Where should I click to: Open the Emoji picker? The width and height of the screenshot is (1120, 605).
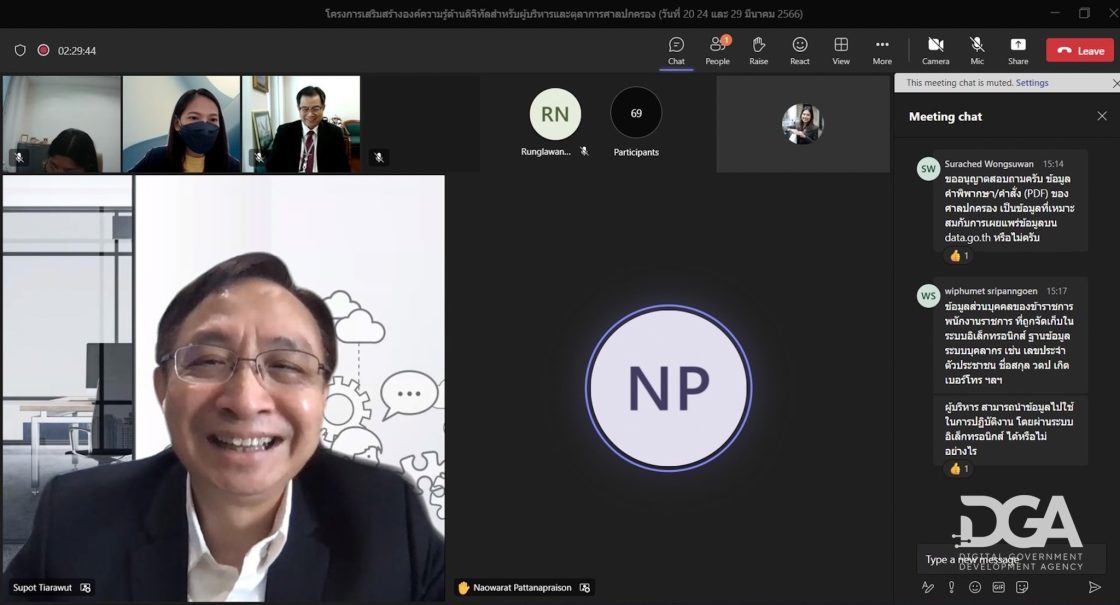[x=974, y=587]
